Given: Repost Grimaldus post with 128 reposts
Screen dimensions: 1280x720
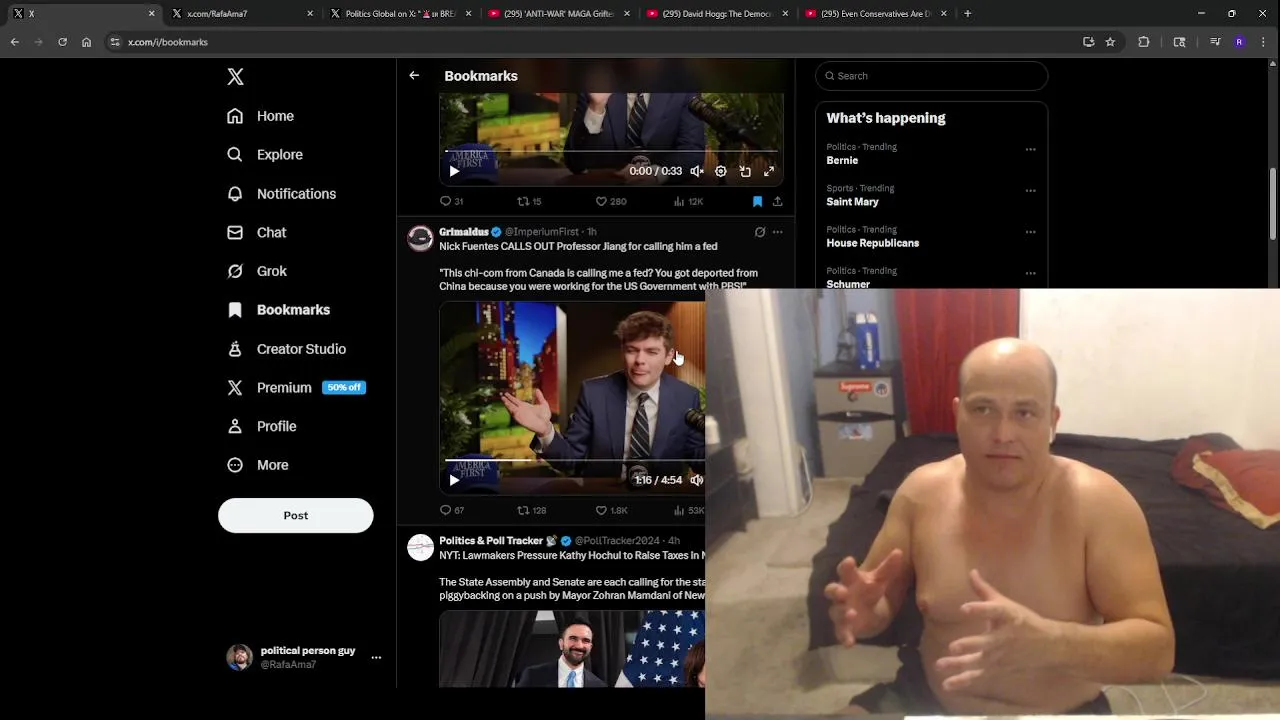Looking at the screenshot, I should pyautogui.click(x=531, y=510).
